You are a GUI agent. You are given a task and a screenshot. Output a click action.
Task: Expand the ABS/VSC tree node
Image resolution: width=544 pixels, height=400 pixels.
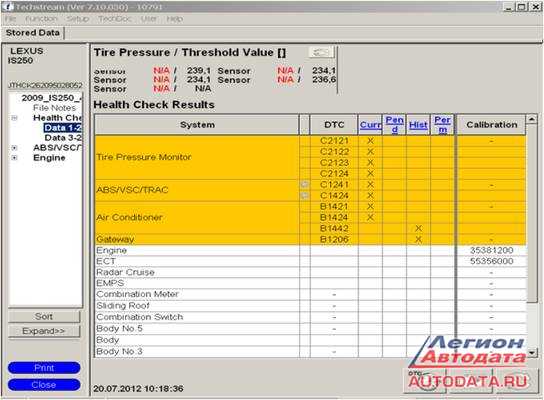coord(14,148)
